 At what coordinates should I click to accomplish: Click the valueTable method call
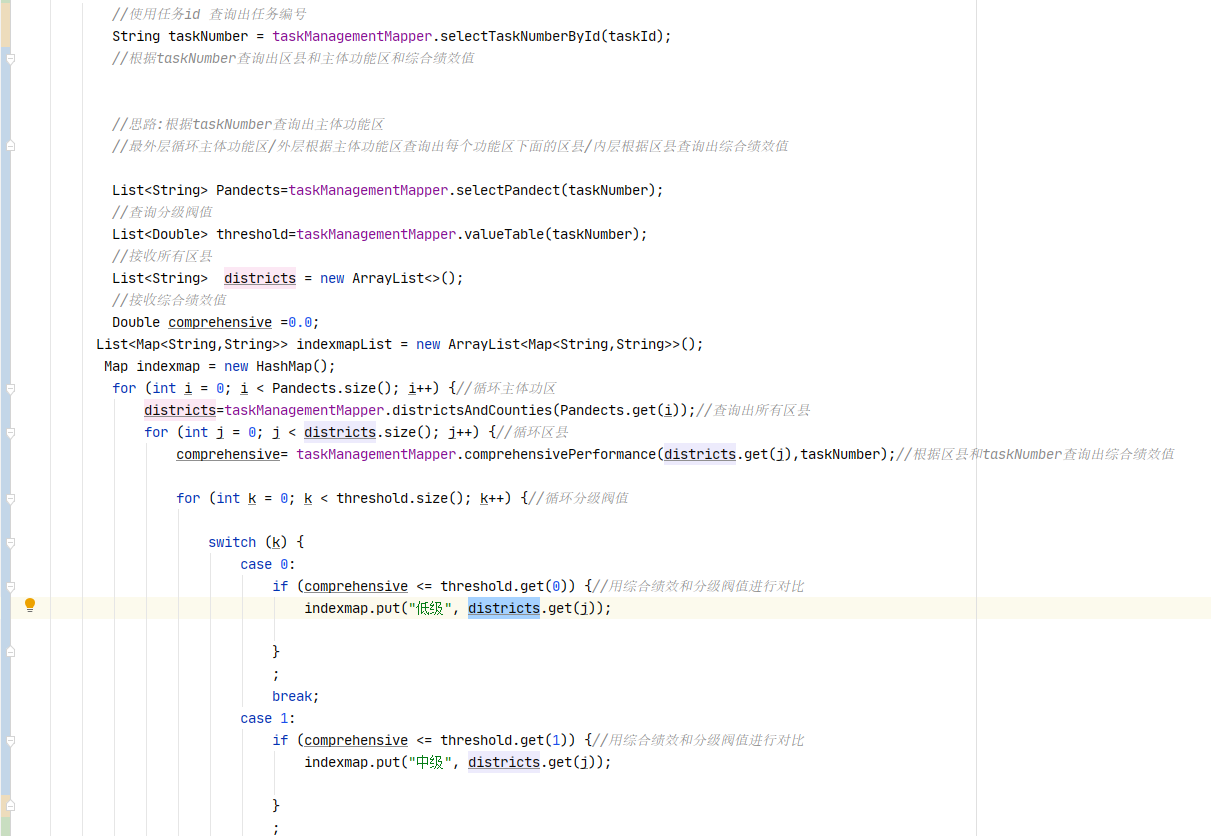click(x=504, y=234)
